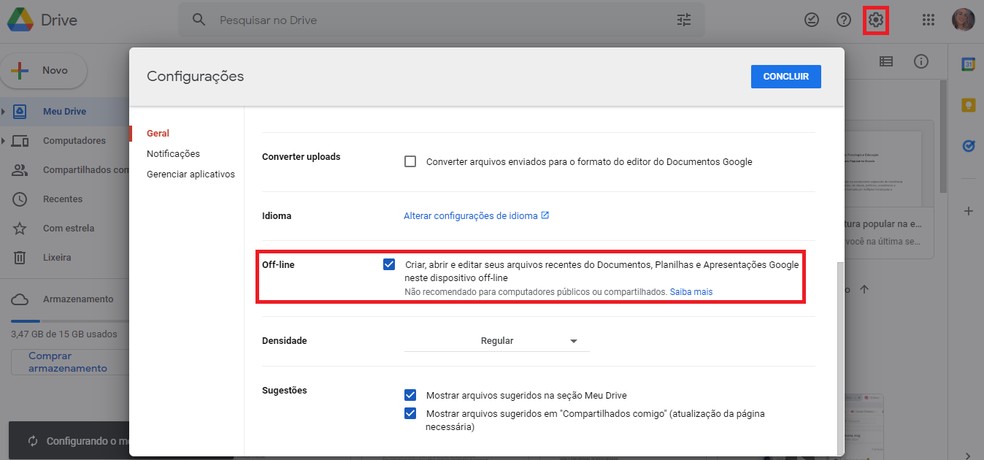The width and height of the screenshot is (984, 460).
Task: Open Recentes in sidebar
Action: click(x=65, y=199)
